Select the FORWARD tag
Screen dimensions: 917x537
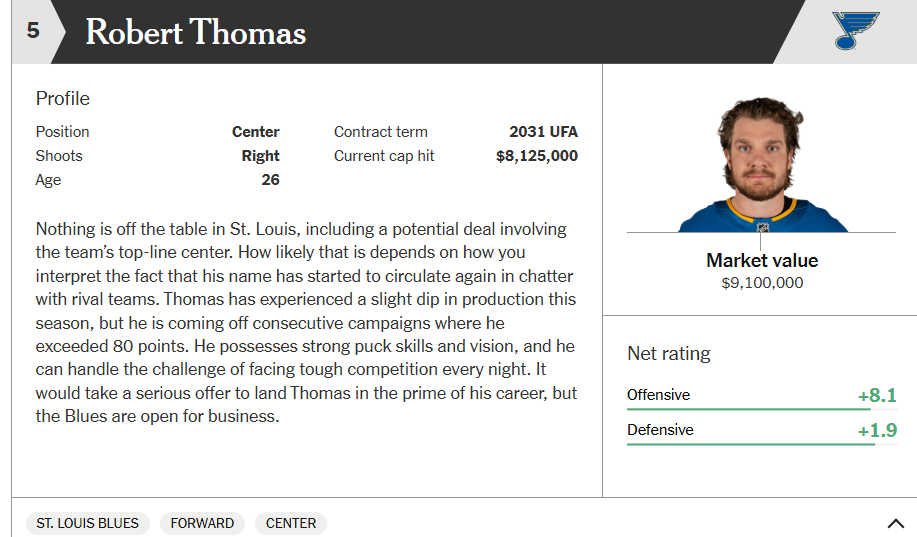pyautogui.click(x=202, y=523)
